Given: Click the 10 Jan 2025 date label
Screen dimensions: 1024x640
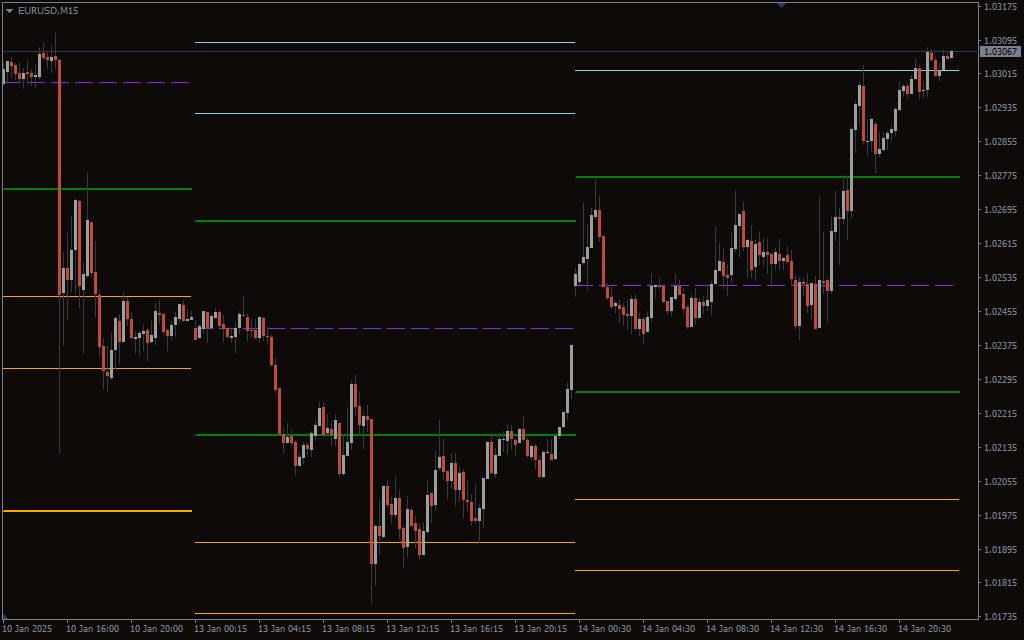Looking at the screenshot, I should [29, 629].
